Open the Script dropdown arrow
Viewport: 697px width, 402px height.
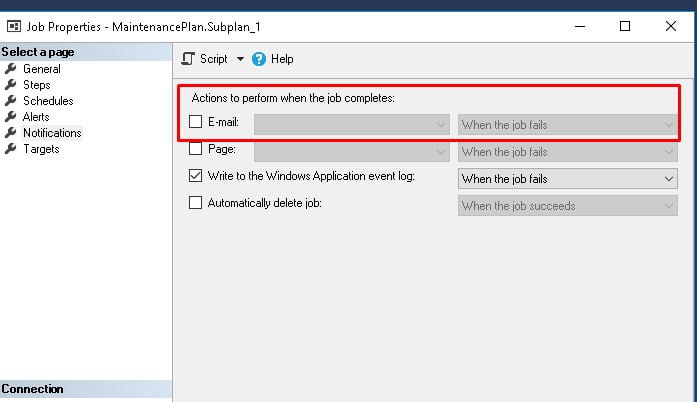coord(240,59)
